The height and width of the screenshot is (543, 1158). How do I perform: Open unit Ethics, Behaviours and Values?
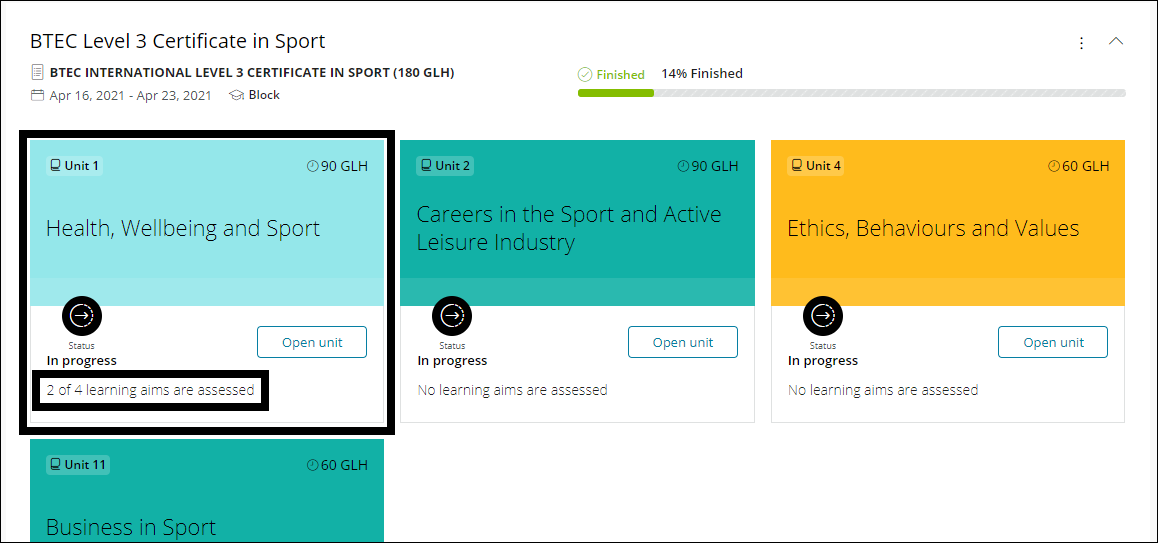pos(1053,342)
